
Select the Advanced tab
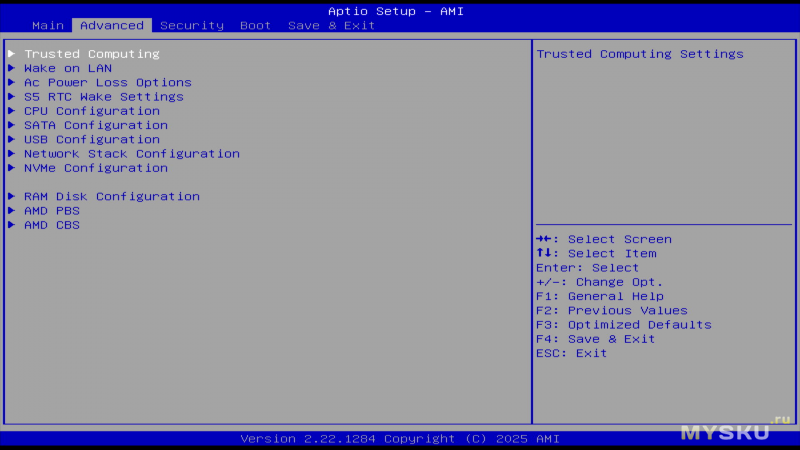111,25
